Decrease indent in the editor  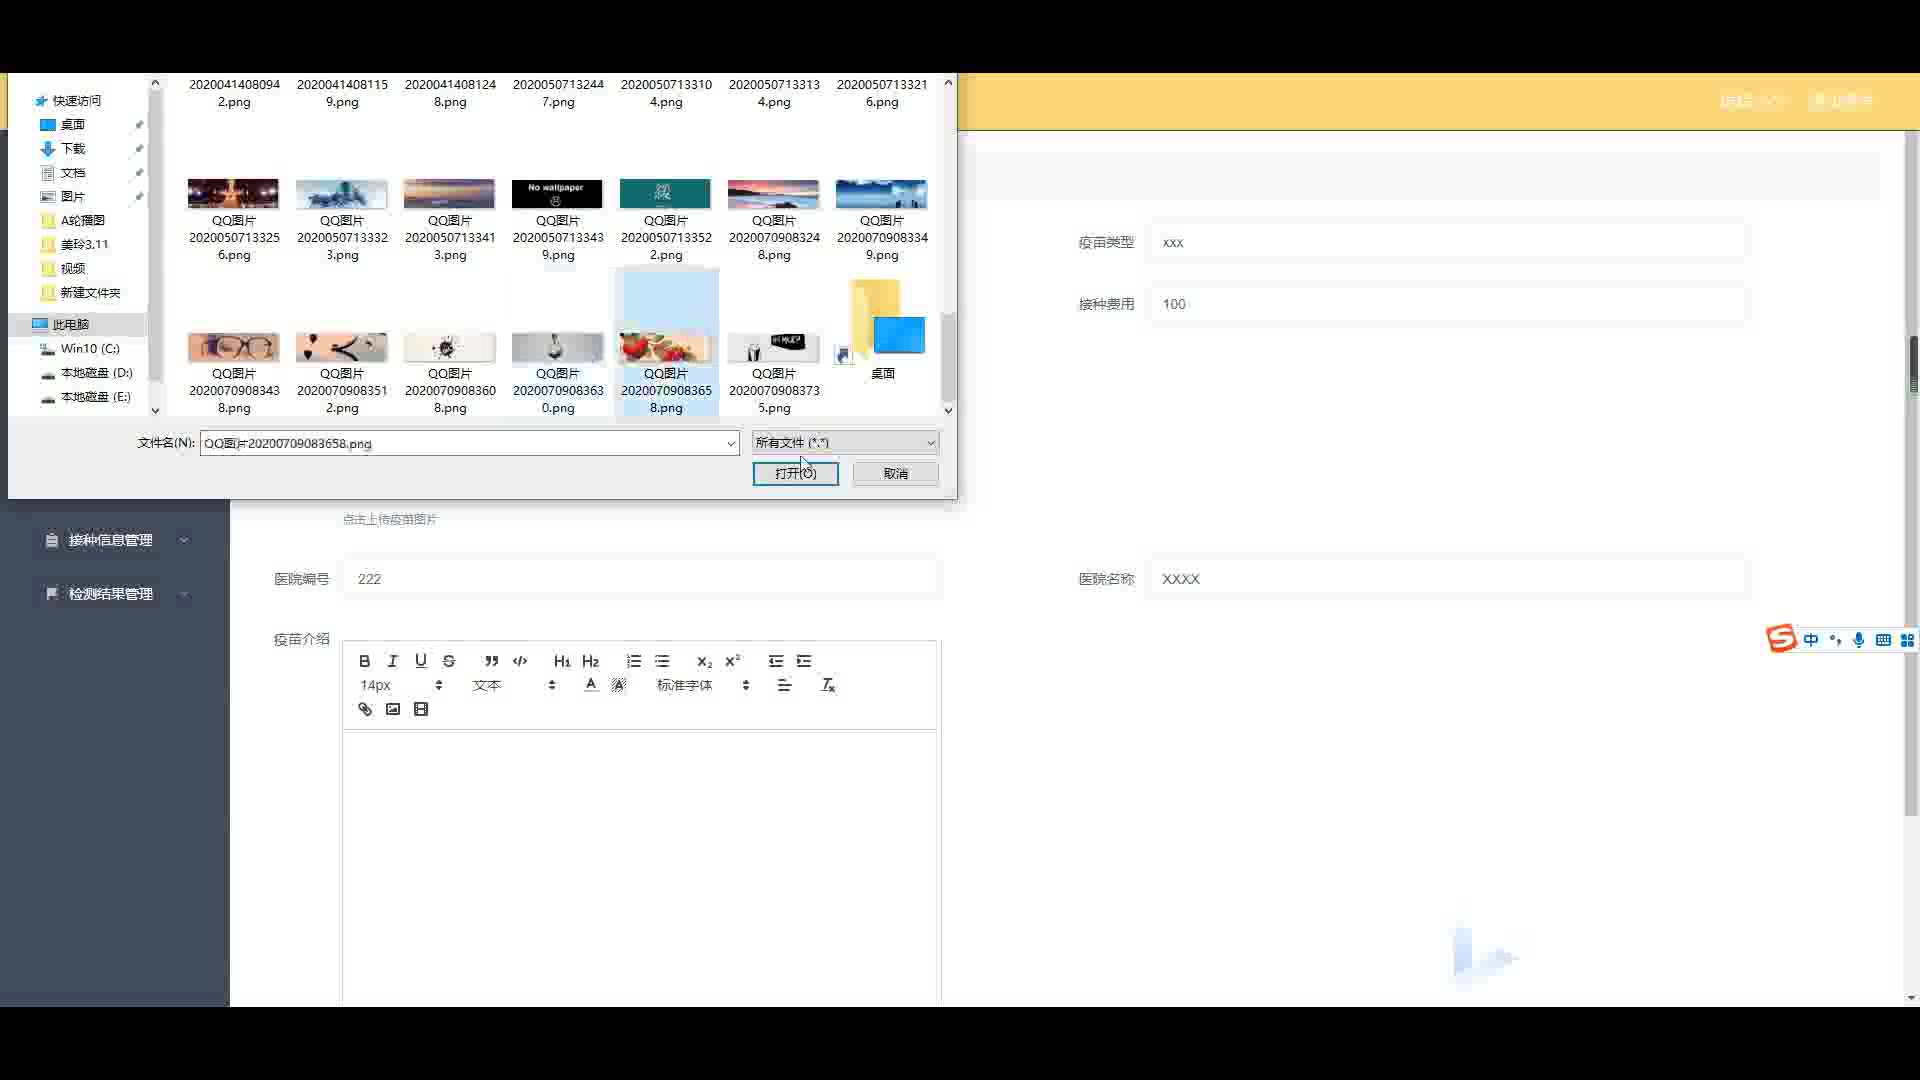click(775, 661)
